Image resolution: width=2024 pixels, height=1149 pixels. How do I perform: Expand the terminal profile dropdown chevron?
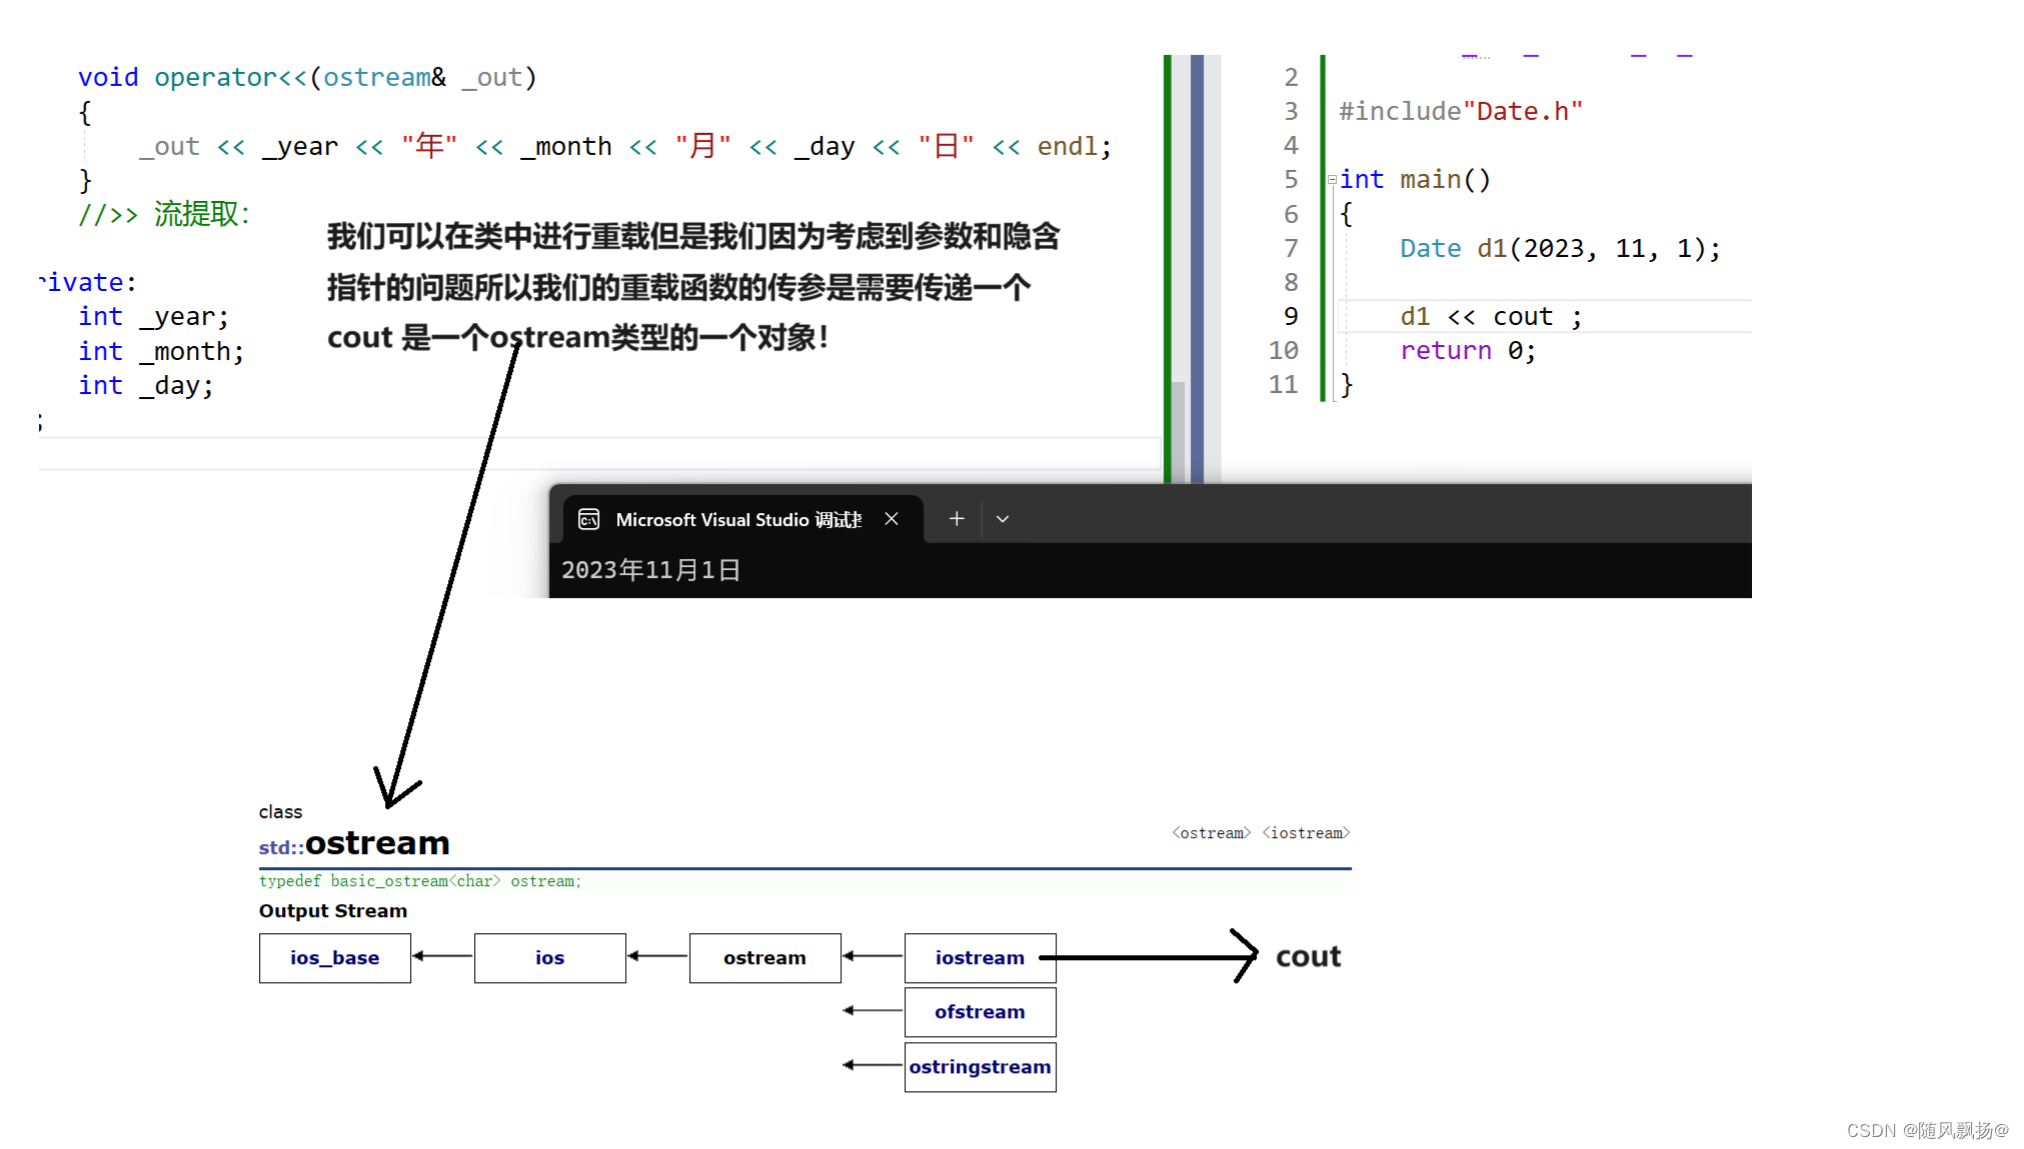pyautogui.click(x=1002, y=519)
